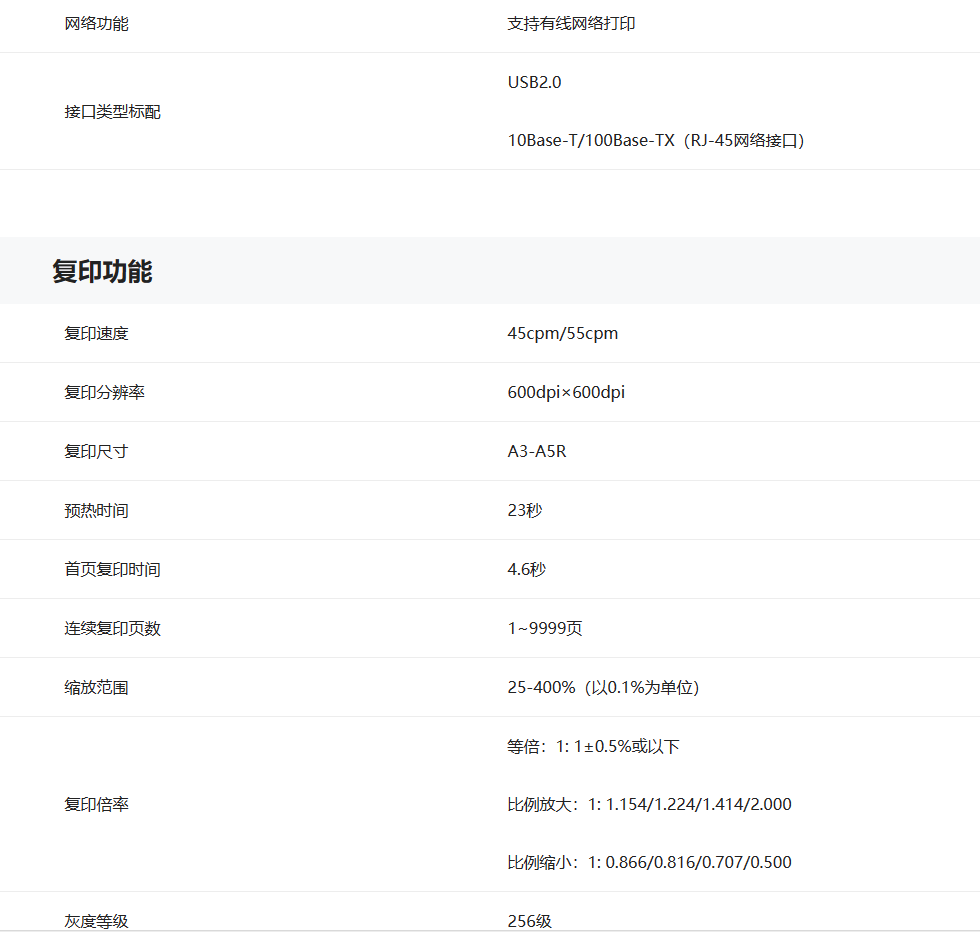Click the 预热时间 label
The width and height of the screenshot is (980, 932).
(96, 511)
